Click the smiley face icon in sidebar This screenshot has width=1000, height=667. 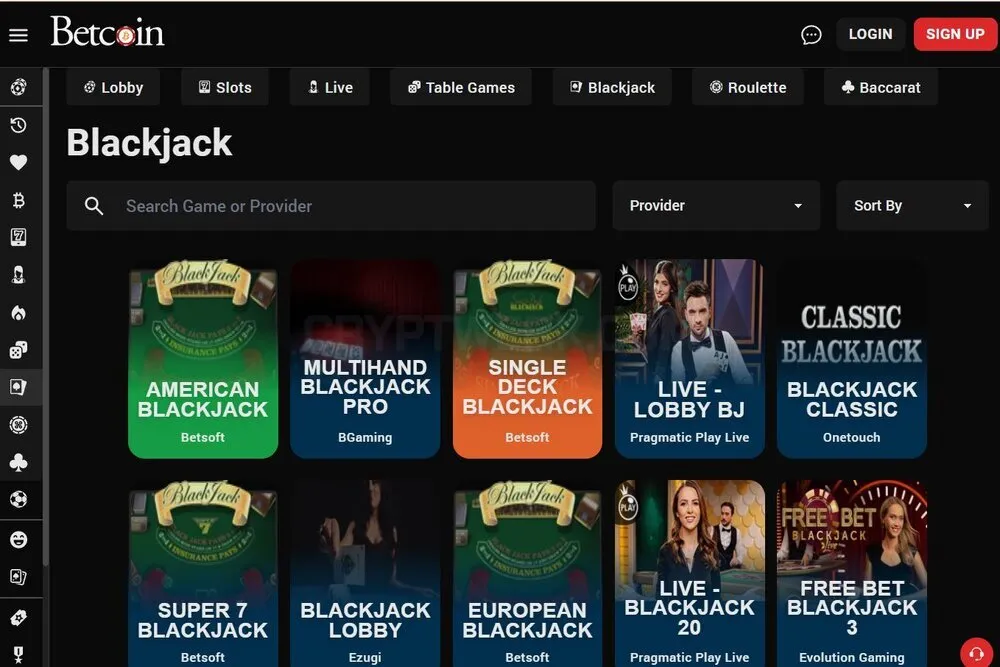tap(18, 539)
